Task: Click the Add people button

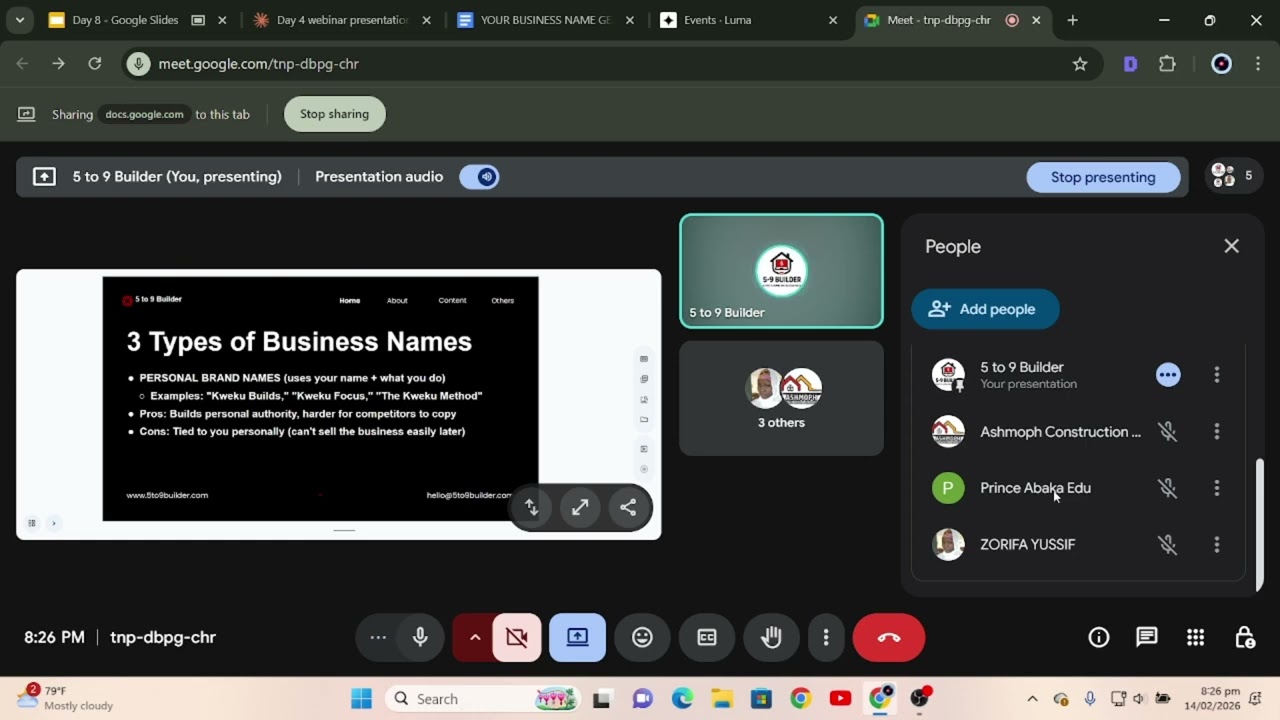Action: pyautogui.click(x=985, y=309)
